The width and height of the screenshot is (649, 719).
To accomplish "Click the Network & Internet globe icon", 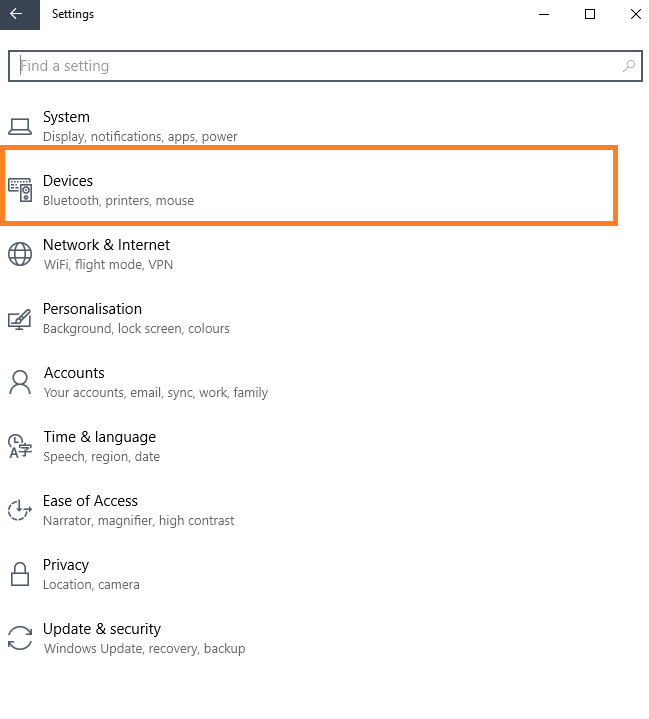I will tap(20, 254).
